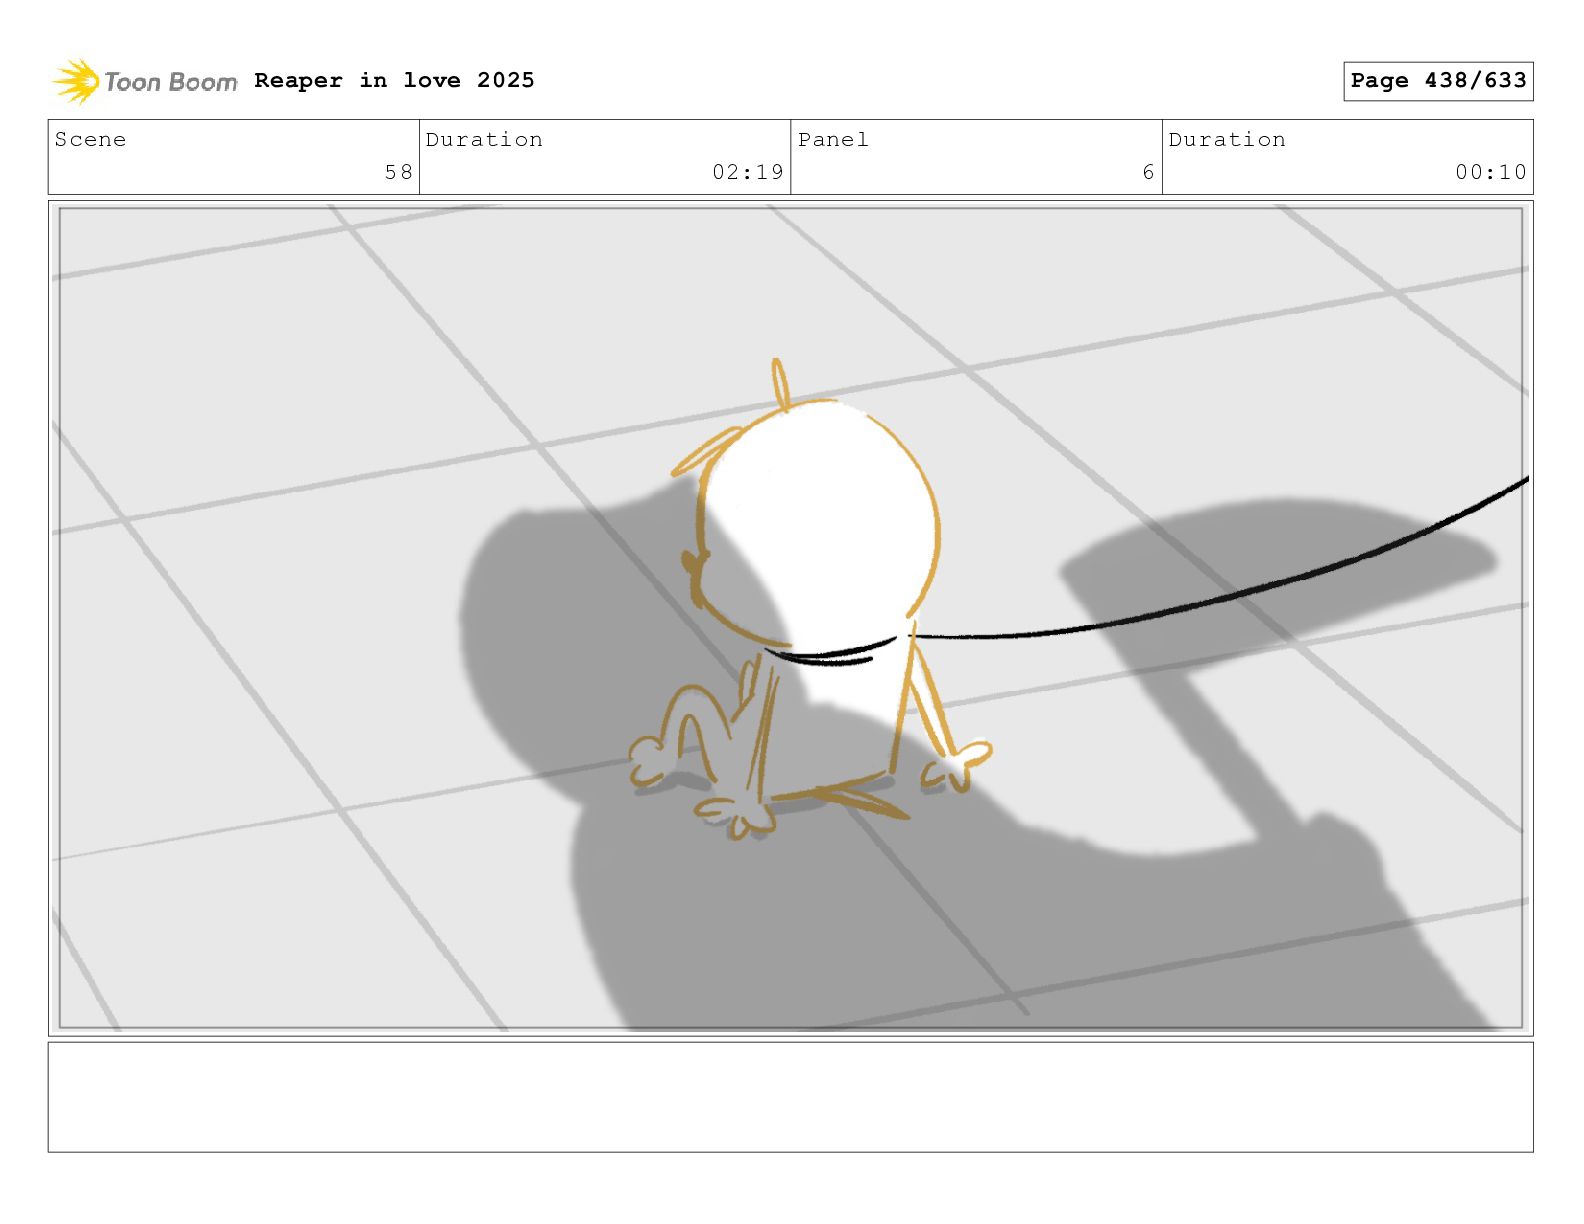Click the storyboard panel drawing
The image size is (1584, 1224).
tap(790, 618)
